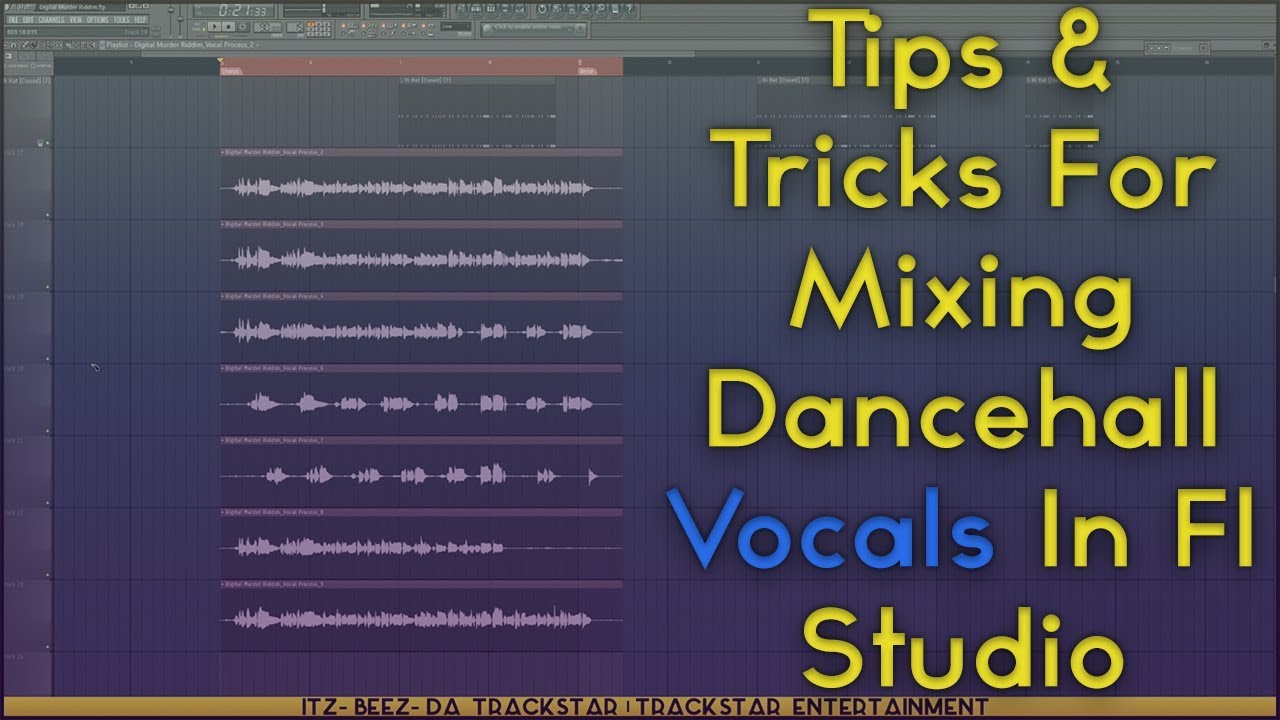Select the Vocal Process_7 audio clip title
1280x720 pixels.
[421, 441]
